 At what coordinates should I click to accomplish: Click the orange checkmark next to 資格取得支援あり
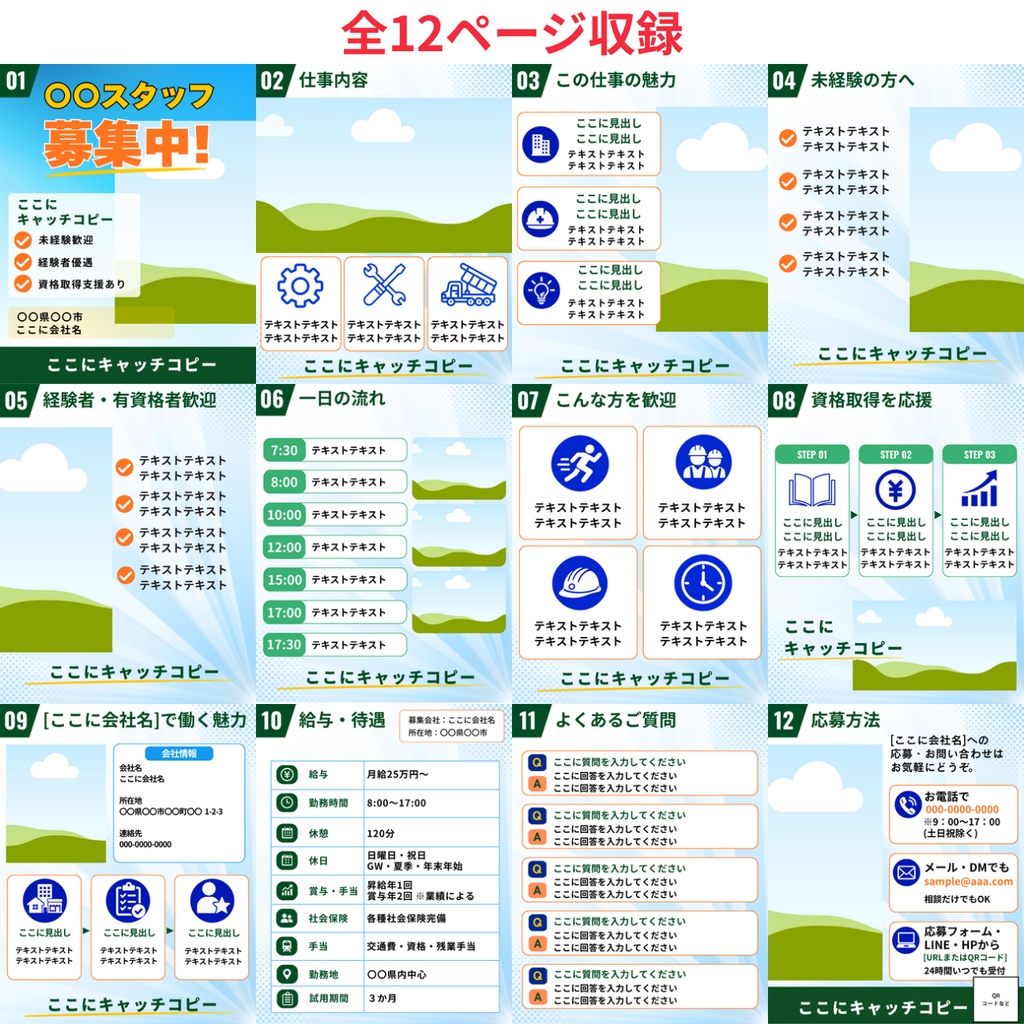[23, 283]
